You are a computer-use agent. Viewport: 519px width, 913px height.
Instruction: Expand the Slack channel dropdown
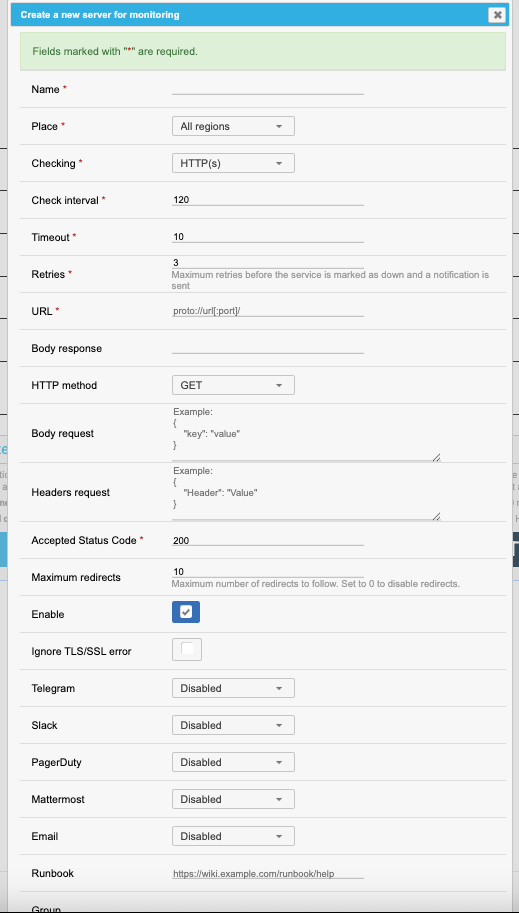(x=233, y=725)
